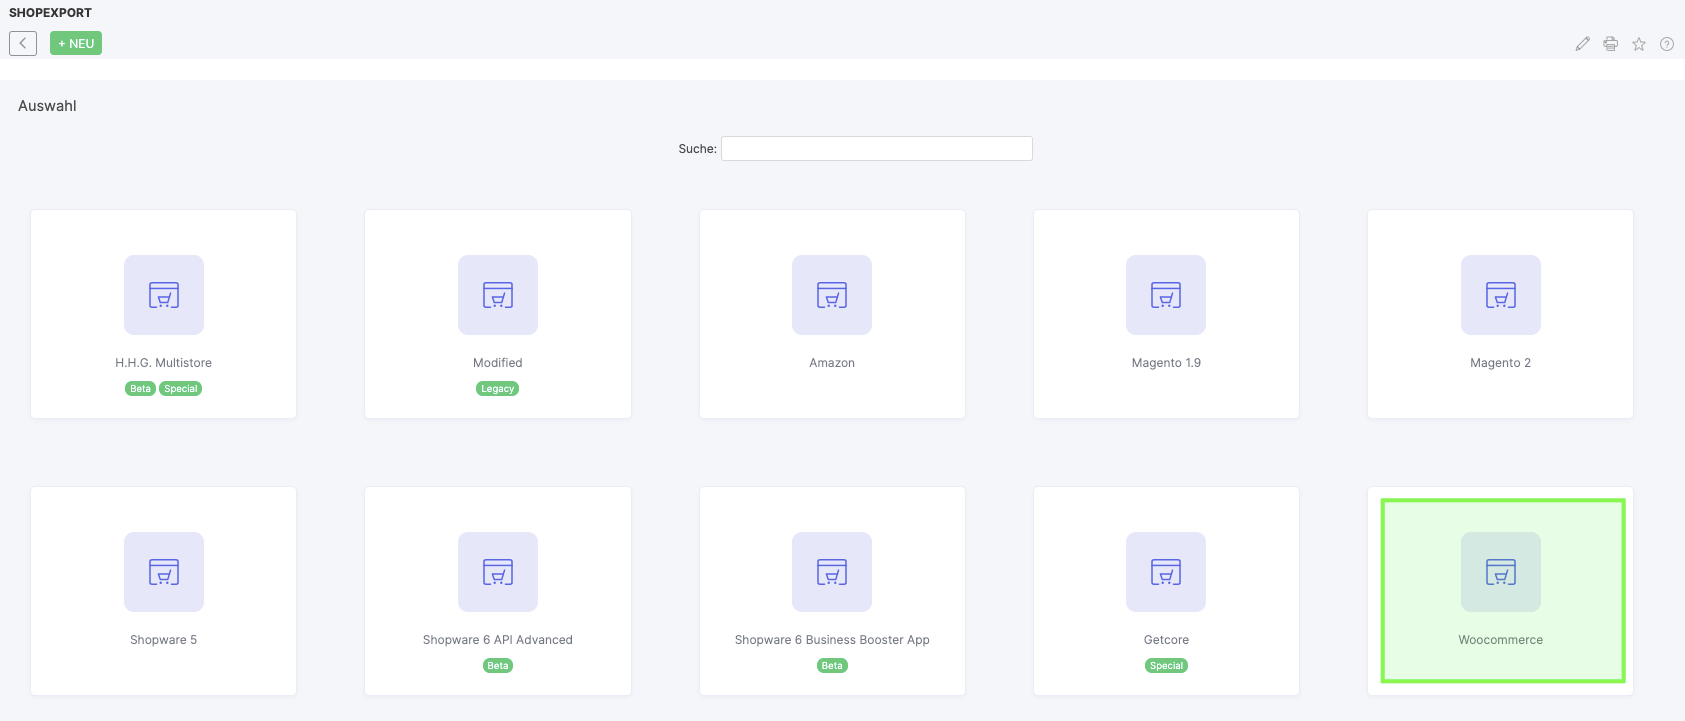Focus the Suche search field
This screenshot has width=1685, height=721.
[877, 149]
